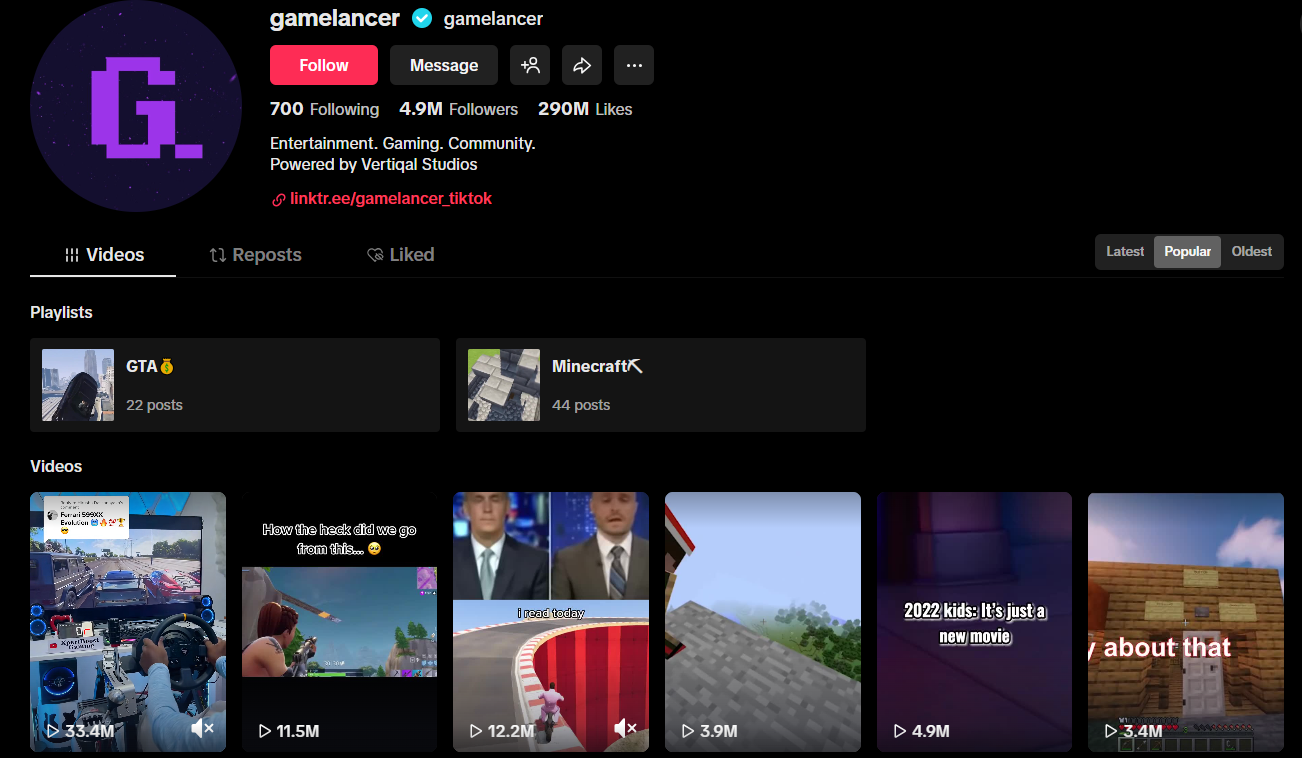The image size is (1302, 758).
Task: Open the GTA playlist thumbnail
Action: 77,384
